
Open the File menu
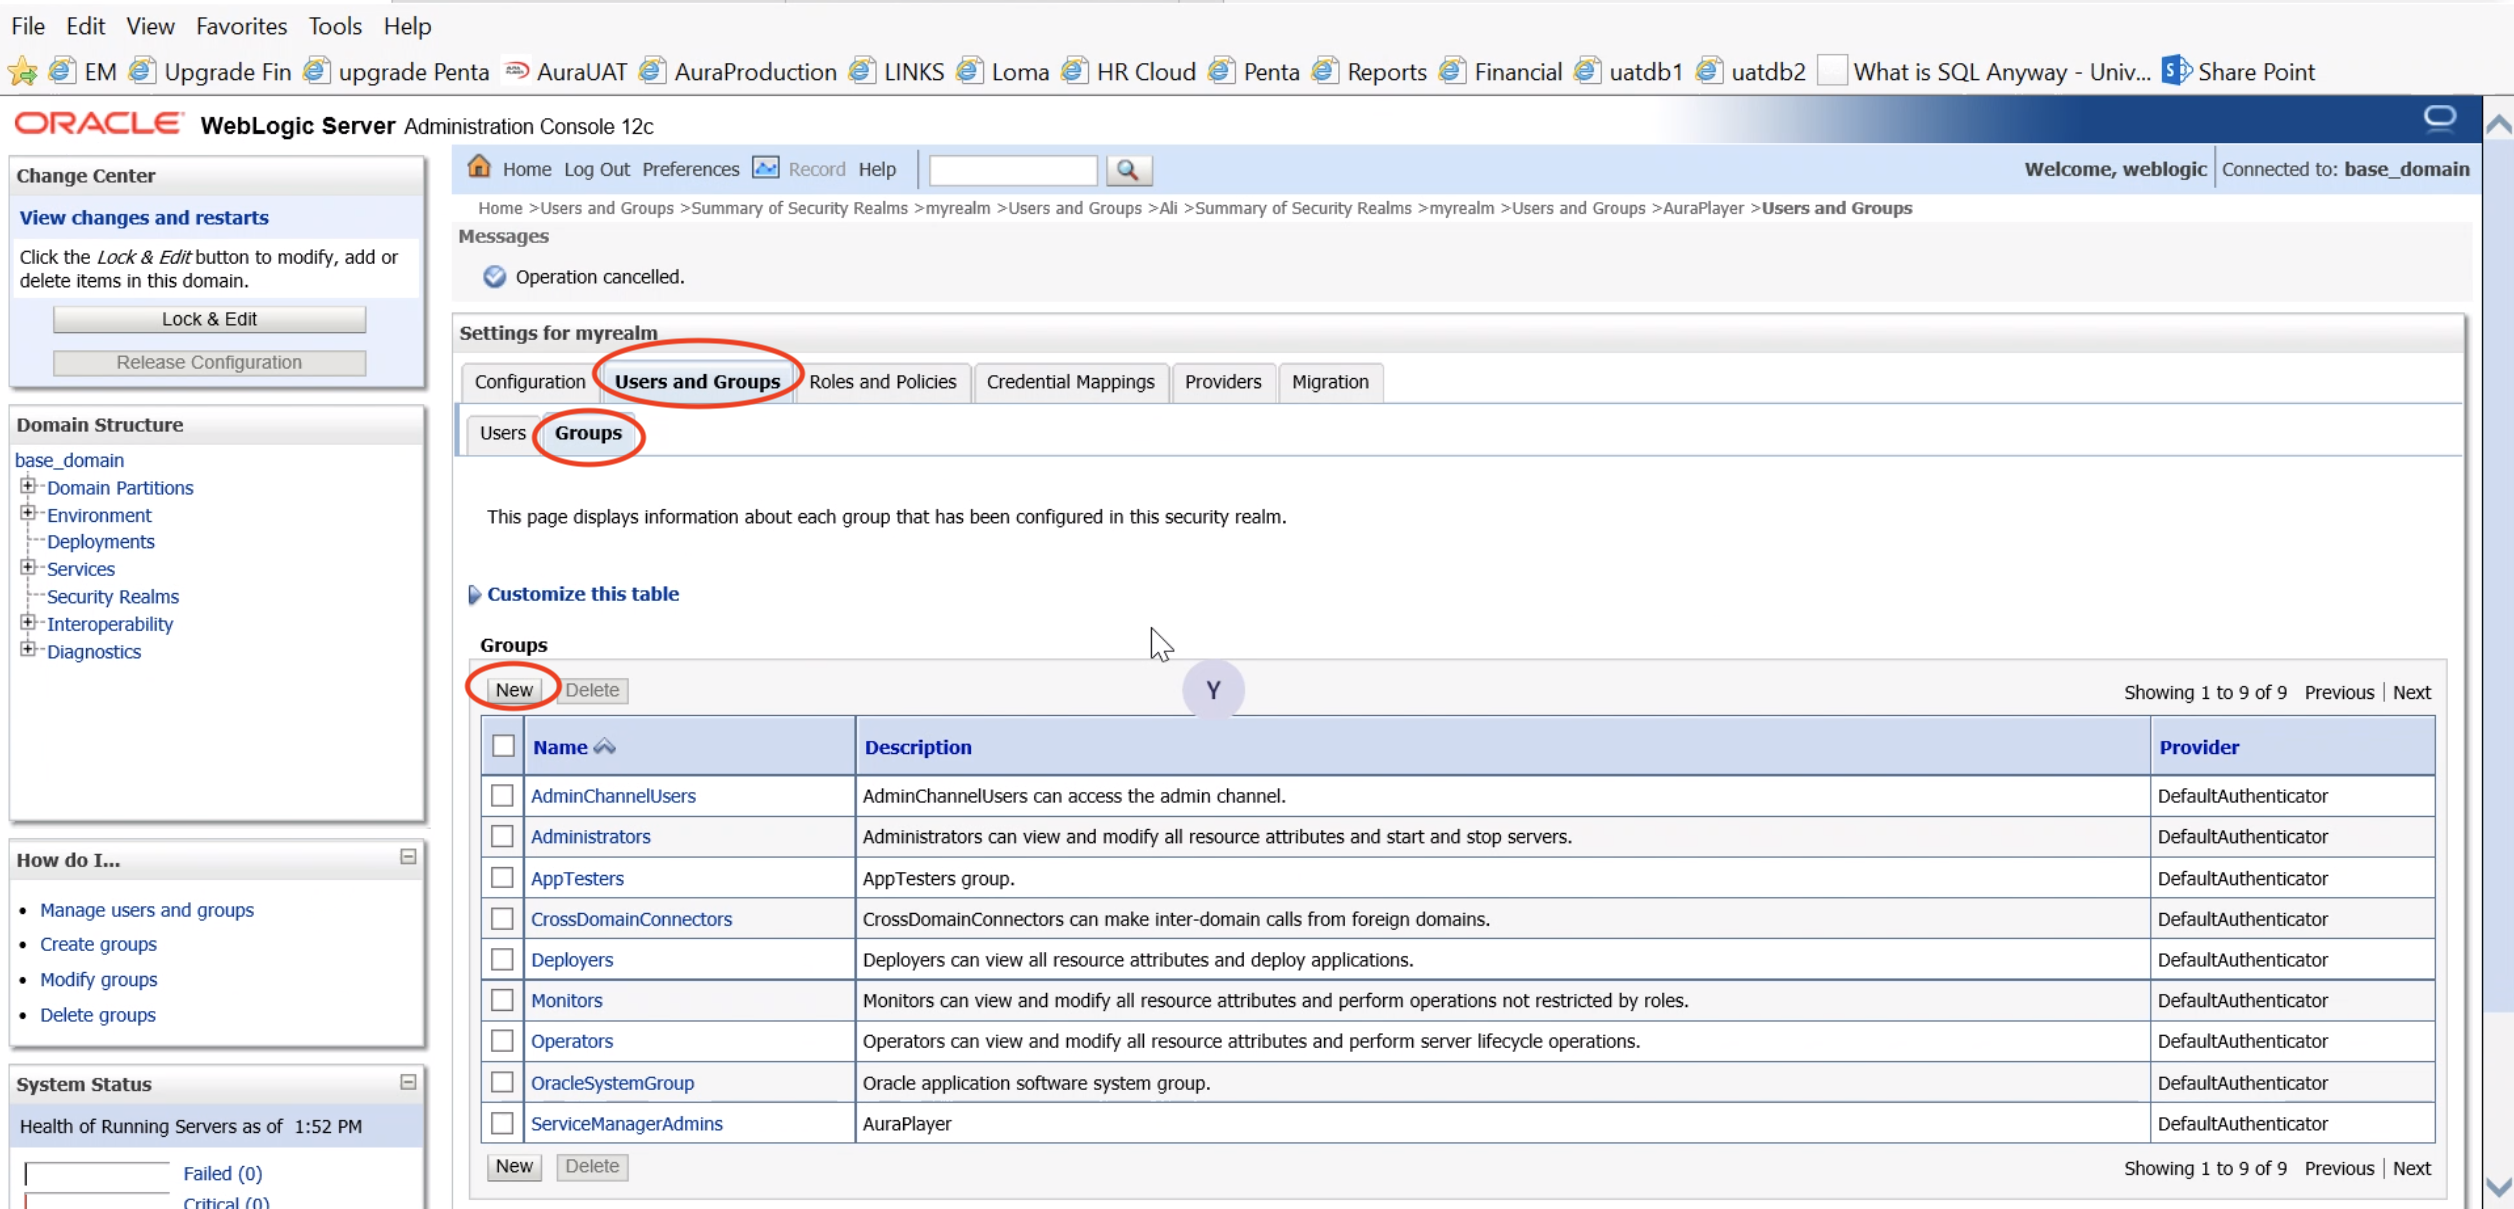click(28, 26)
